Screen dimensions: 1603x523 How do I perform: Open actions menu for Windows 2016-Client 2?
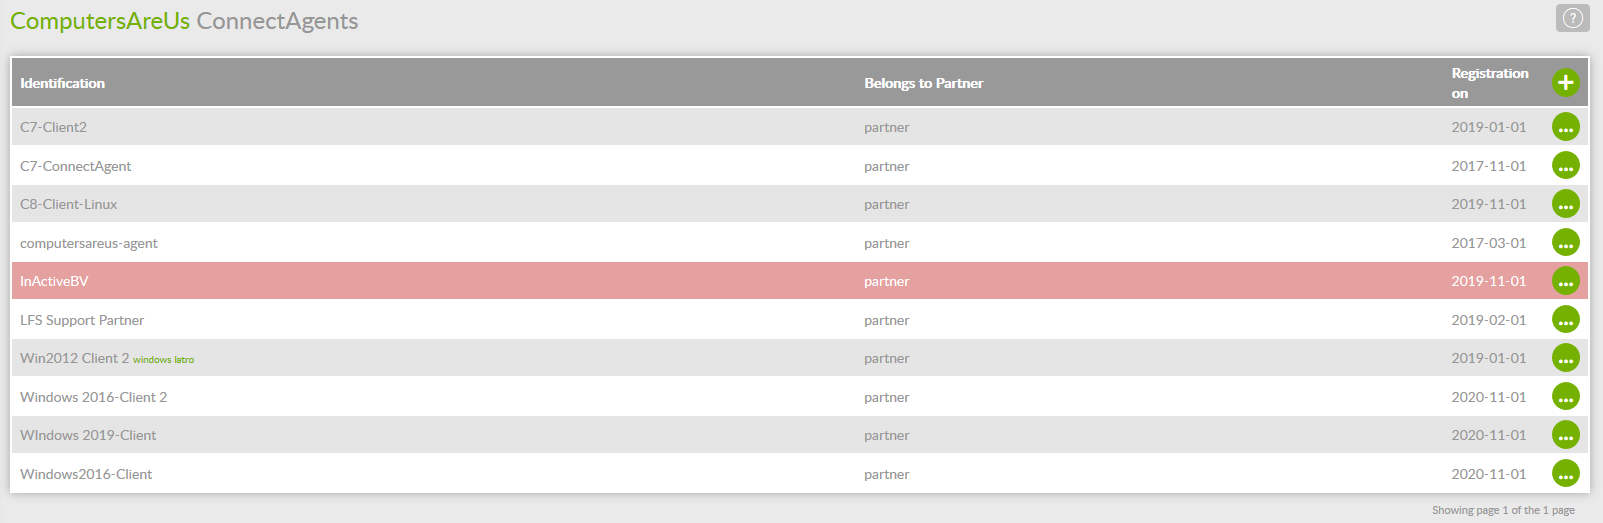[x=1565, y=397]
